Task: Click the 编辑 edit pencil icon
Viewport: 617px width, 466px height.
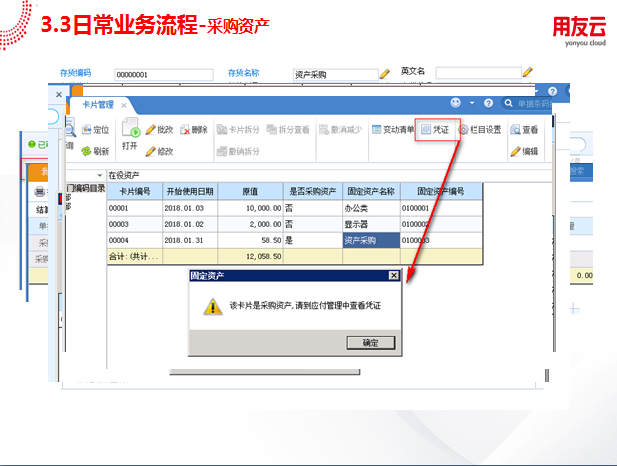Action: click(515, 151)
